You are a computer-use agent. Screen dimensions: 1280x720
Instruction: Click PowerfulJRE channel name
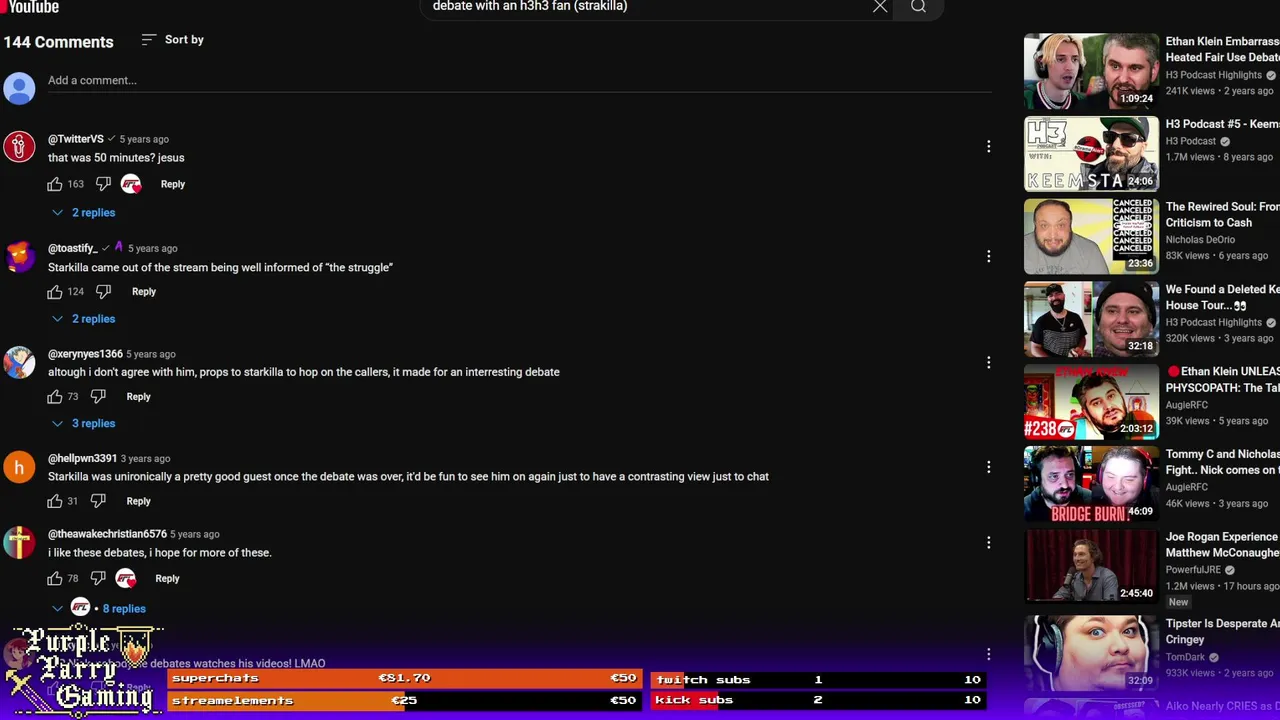click(x=1194, y=570)
